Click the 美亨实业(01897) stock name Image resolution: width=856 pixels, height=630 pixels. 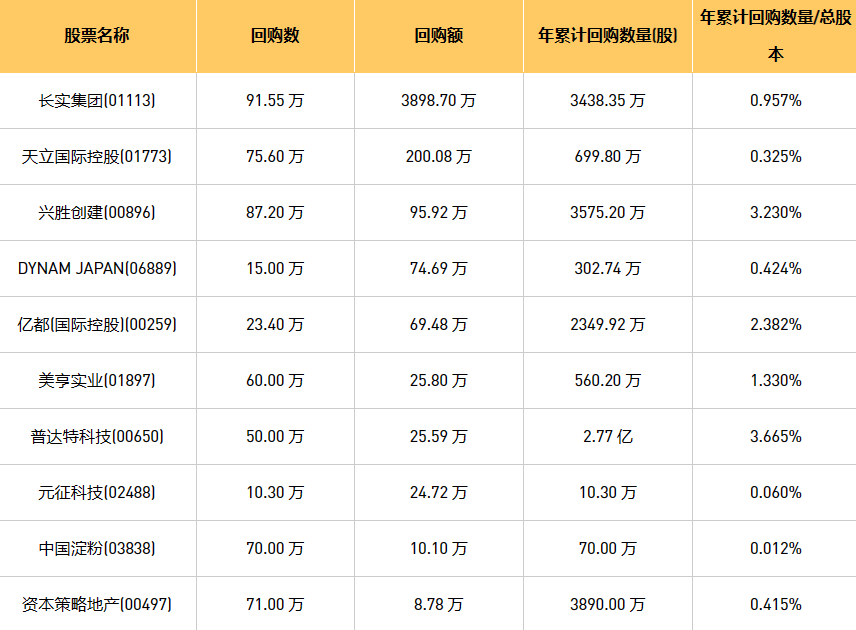tap(97, 380)
